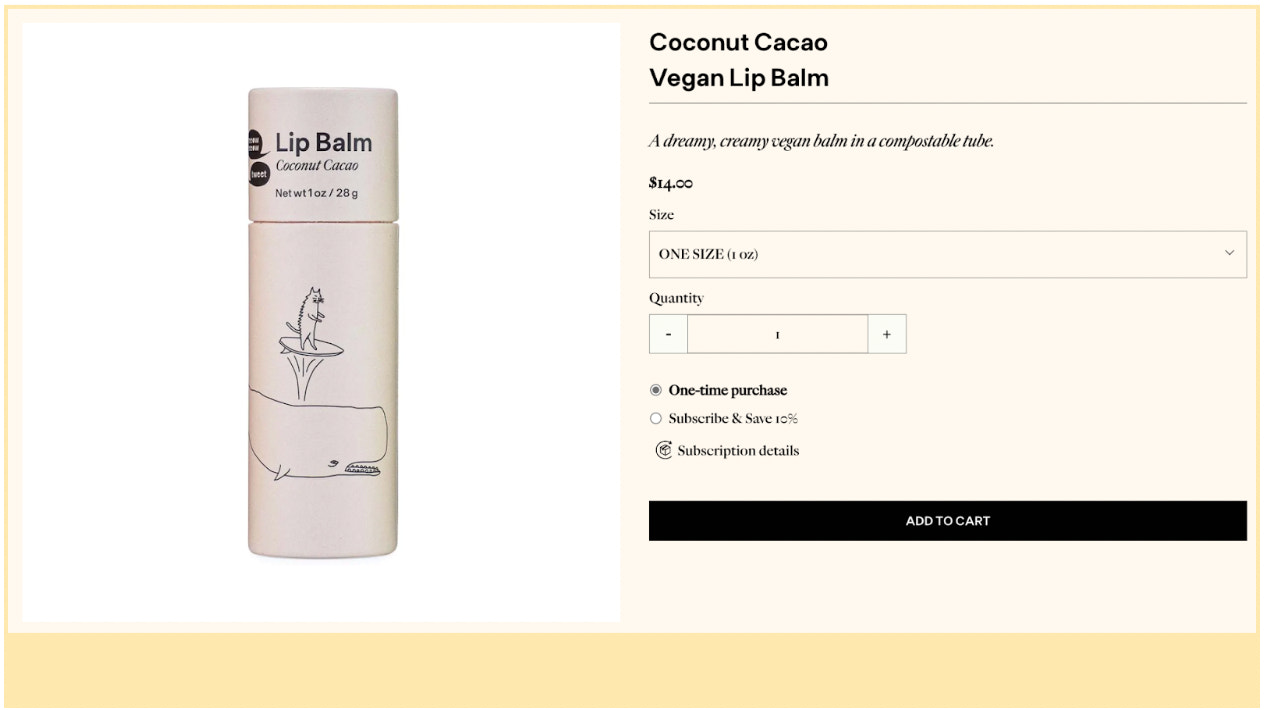This screenshot has width=1264, height=710.
Task: Click the ADD TO CART button
Action: click(947, 520)
